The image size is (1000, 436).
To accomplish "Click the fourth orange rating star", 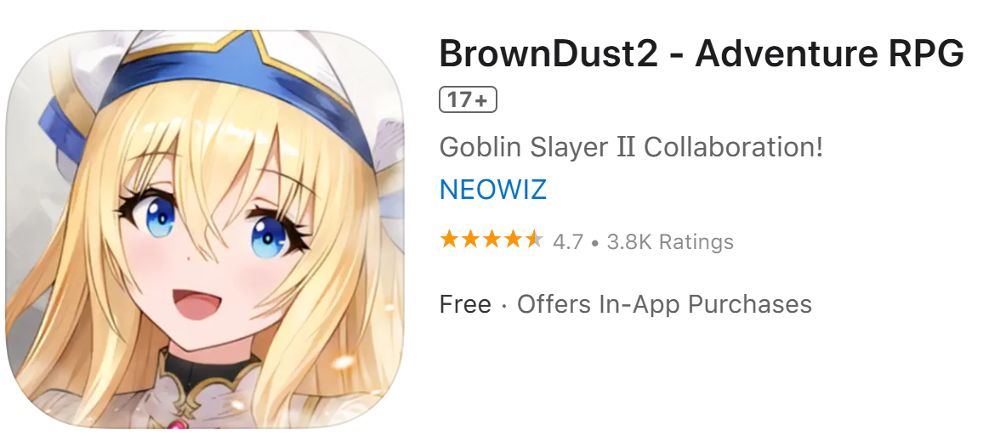I will tap(512, 240).
